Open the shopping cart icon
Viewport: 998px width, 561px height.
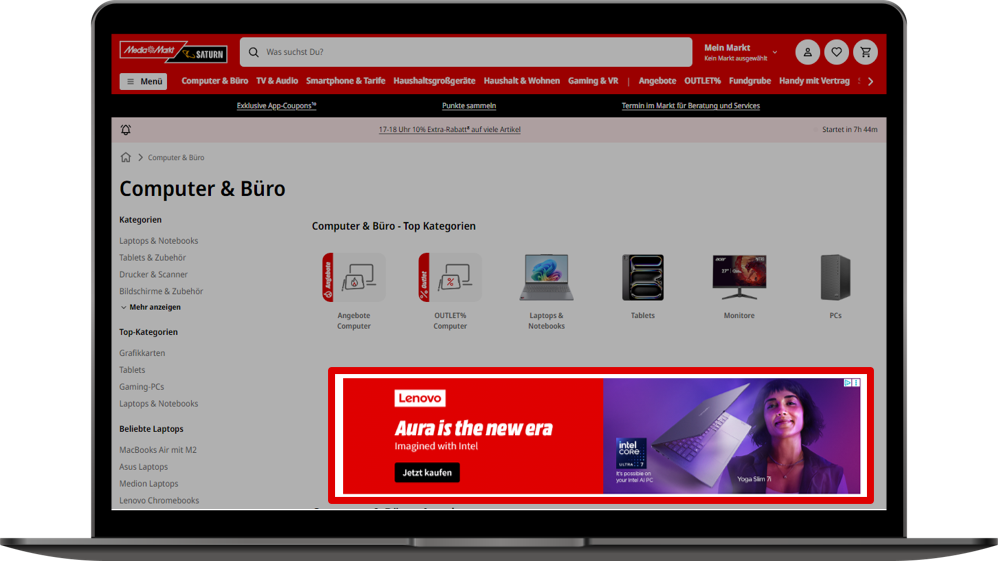(865, 52)
